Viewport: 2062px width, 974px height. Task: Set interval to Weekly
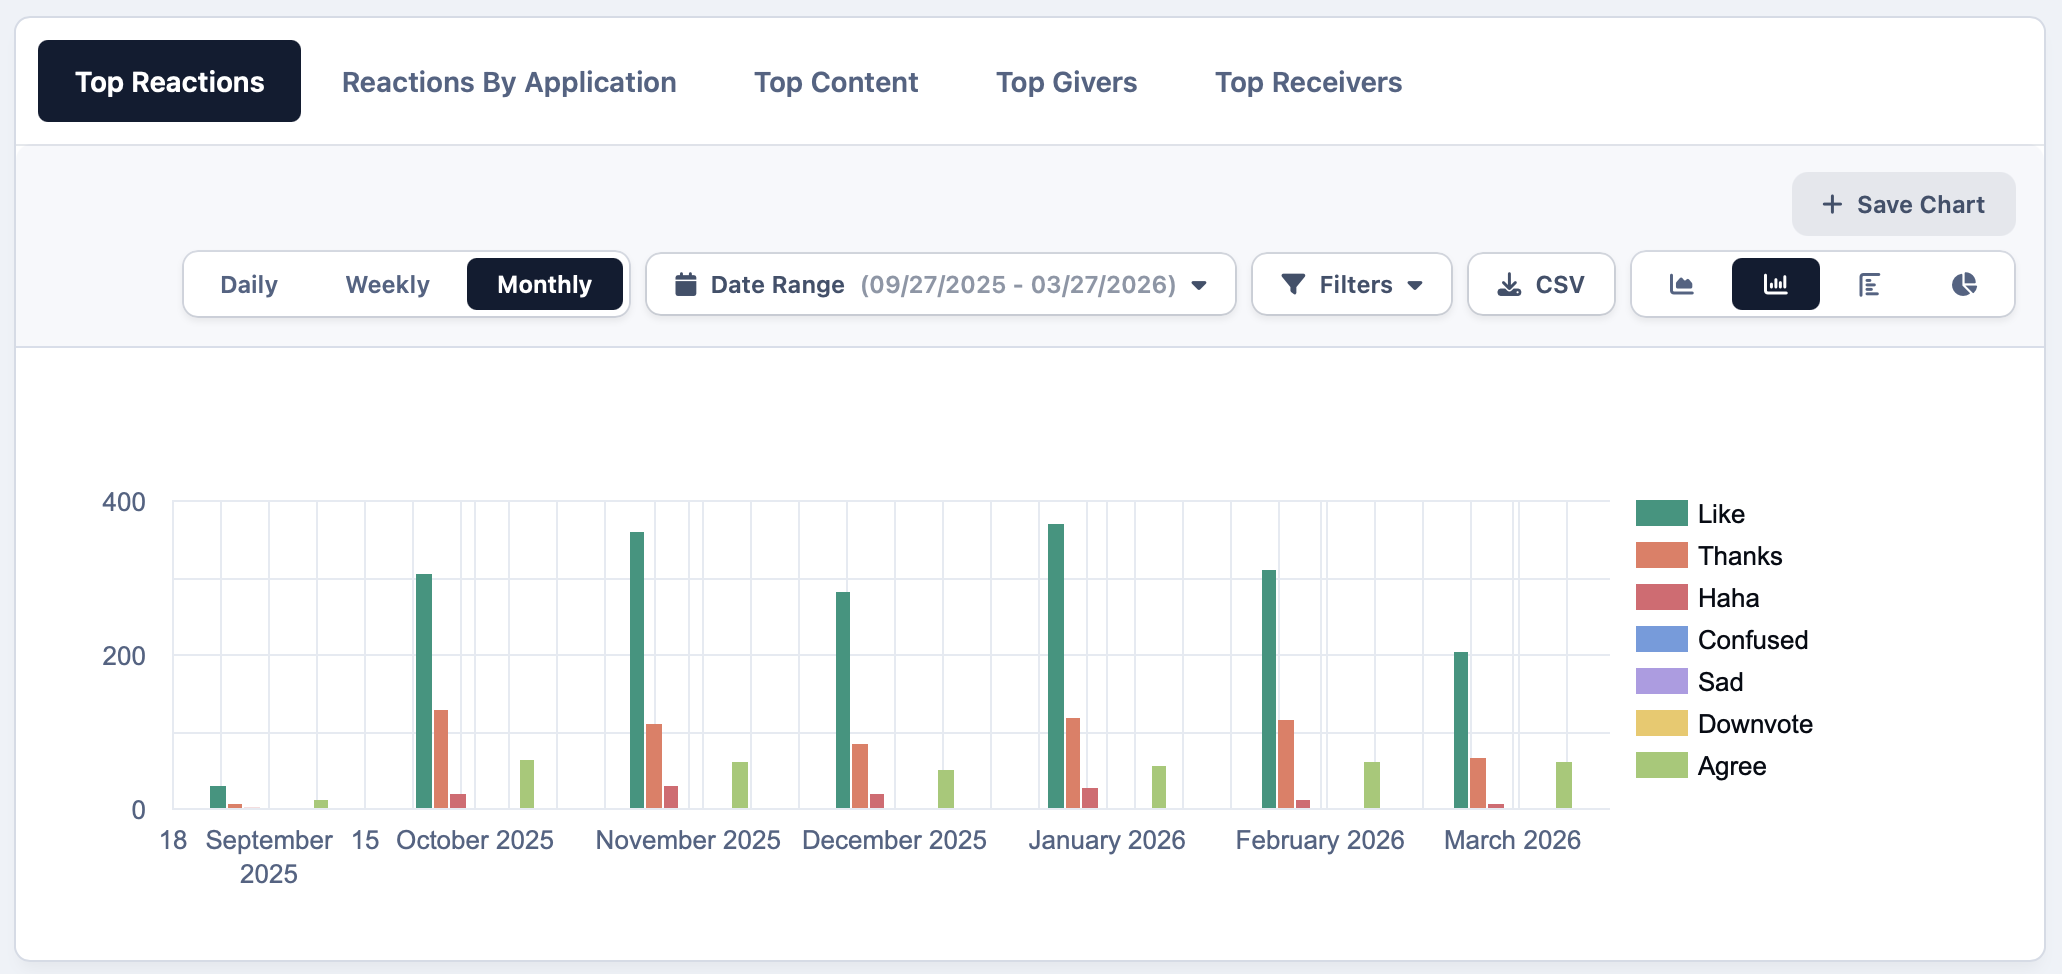(388, 285)
